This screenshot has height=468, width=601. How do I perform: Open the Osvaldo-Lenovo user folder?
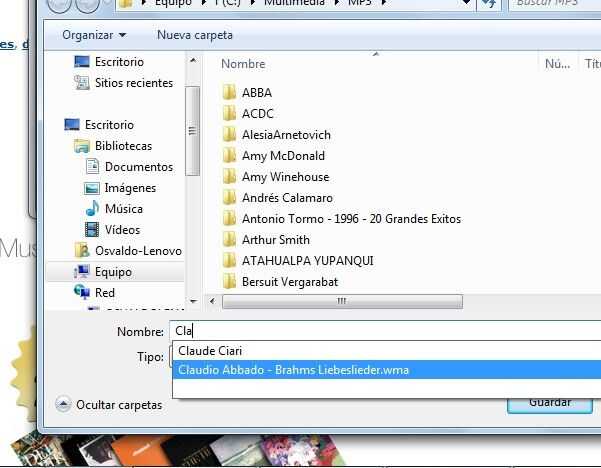128,251
